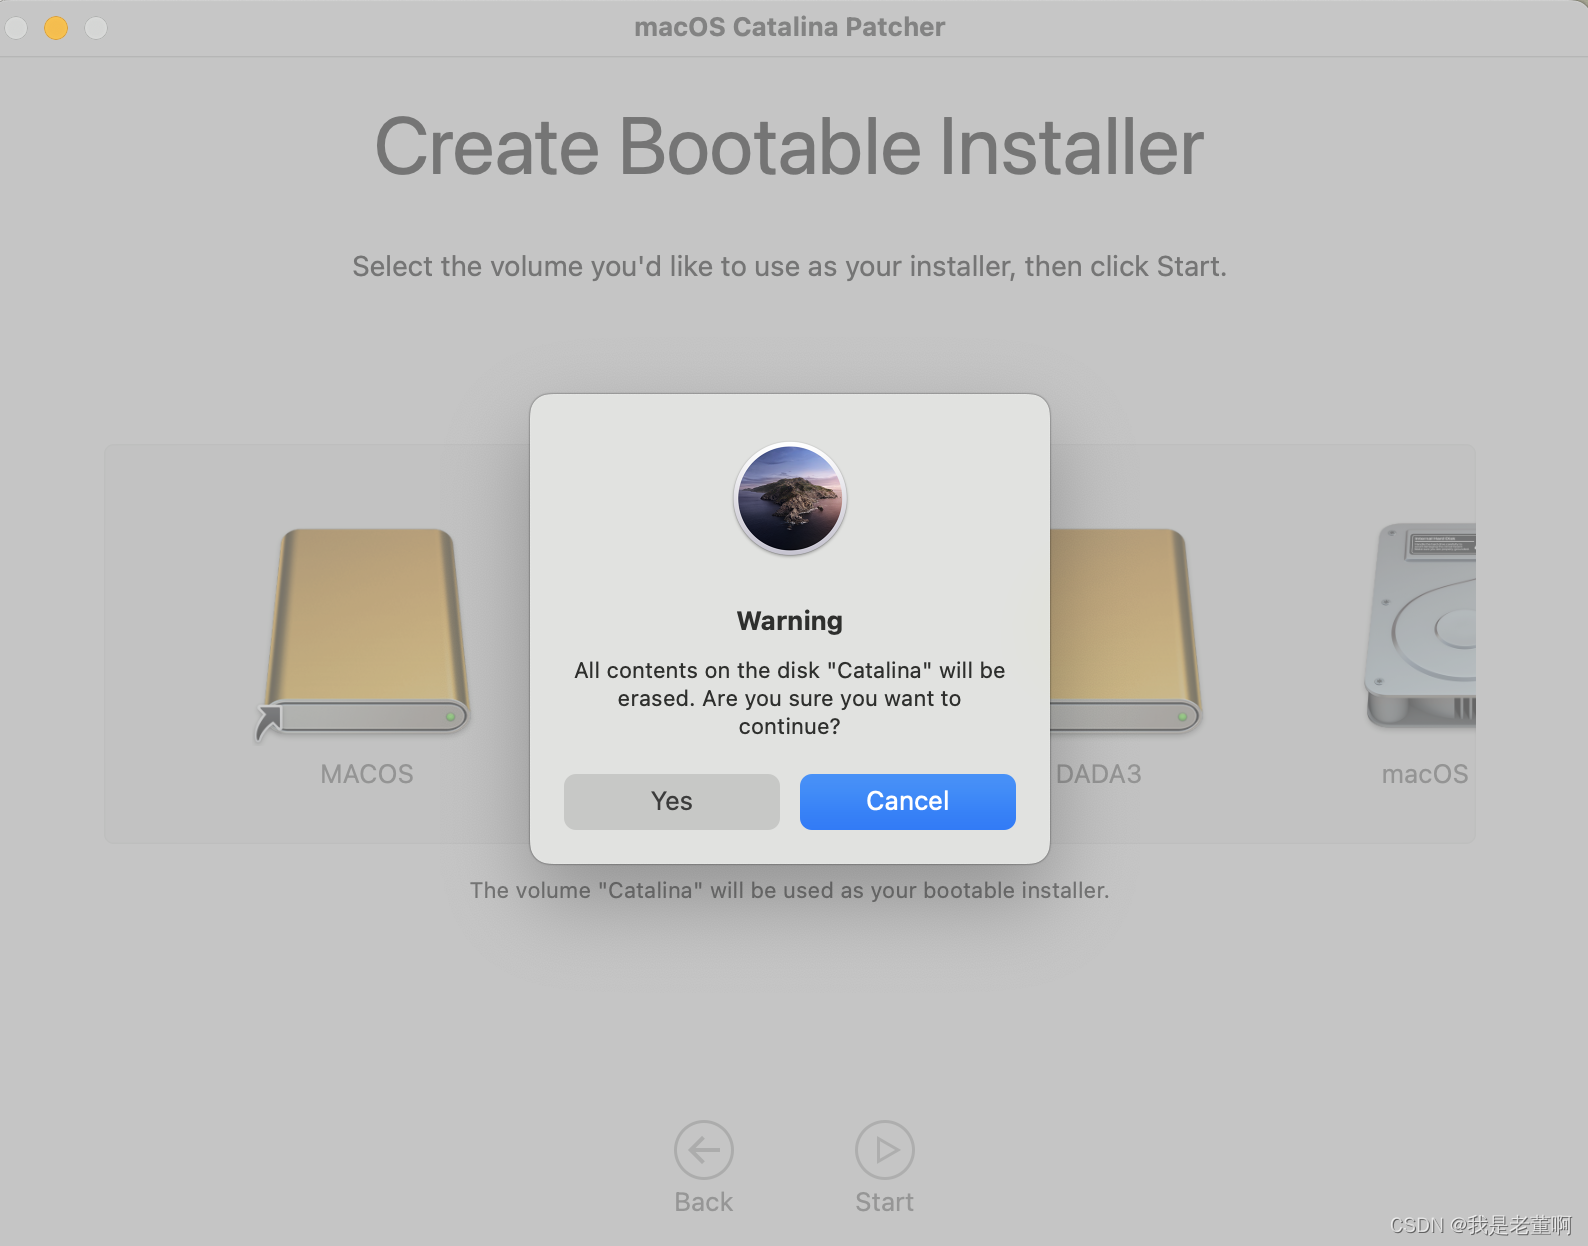Viewport: 1588px width, 1246px height.
Task: Click the Back label text
Action: (x=704, y=1202)
